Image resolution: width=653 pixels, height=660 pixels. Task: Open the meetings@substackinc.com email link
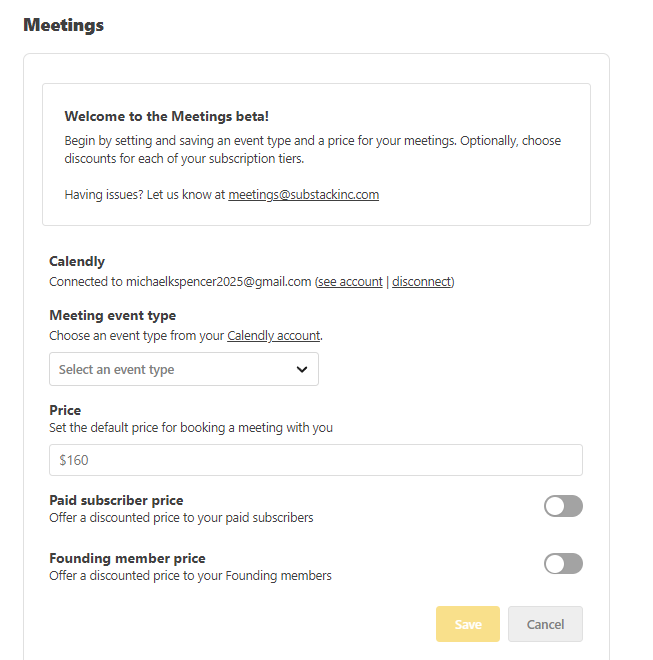point(304,194)
